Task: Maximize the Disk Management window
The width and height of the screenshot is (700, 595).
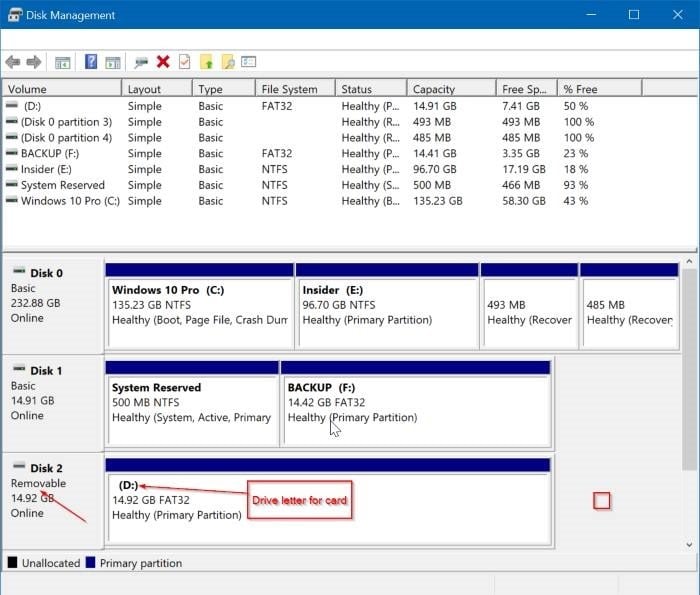Action: click(633, 15)
